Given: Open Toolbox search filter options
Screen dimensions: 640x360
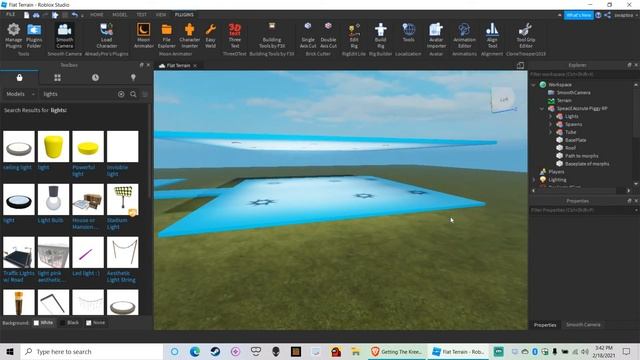Looking at the screenshot, I should [x=145, y=94].
